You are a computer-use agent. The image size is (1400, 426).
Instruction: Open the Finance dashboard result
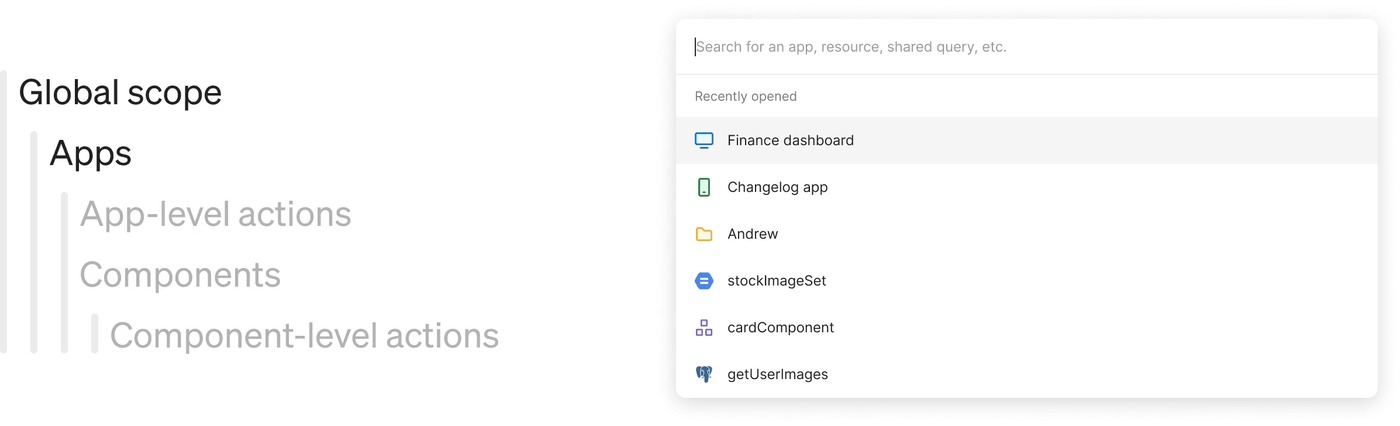tap(790, 140)
